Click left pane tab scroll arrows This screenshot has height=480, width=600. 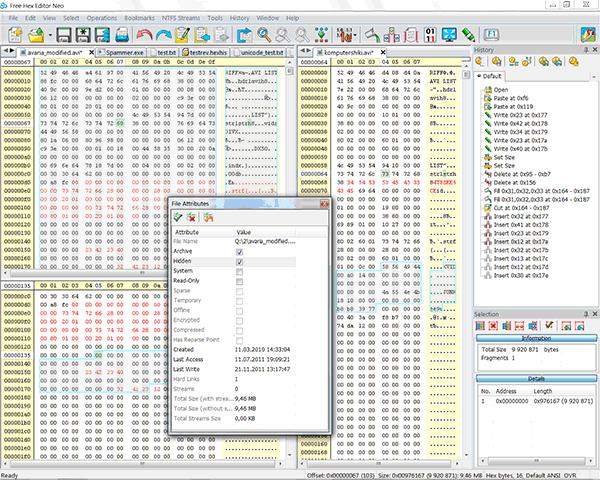9,51
